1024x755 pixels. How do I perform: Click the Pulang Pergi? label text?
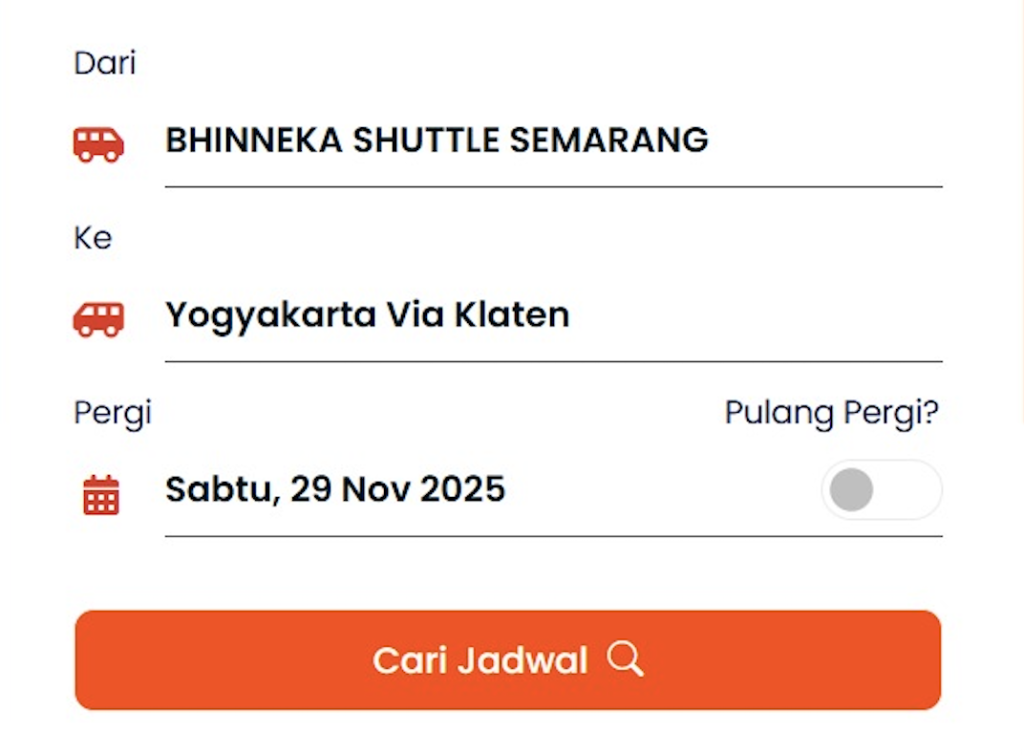click(832, 412)
